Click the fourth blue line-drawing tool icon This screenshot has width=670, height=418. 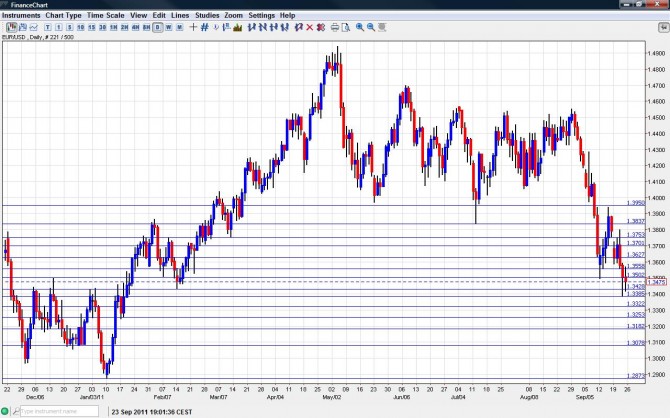(285, 27)
